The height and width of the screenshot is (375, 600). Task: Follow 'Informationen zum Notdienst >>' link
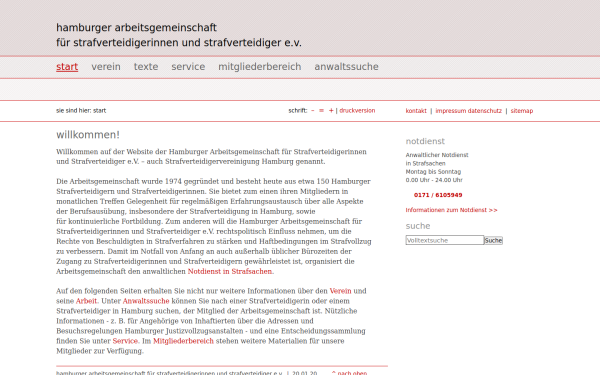point(452,210)
